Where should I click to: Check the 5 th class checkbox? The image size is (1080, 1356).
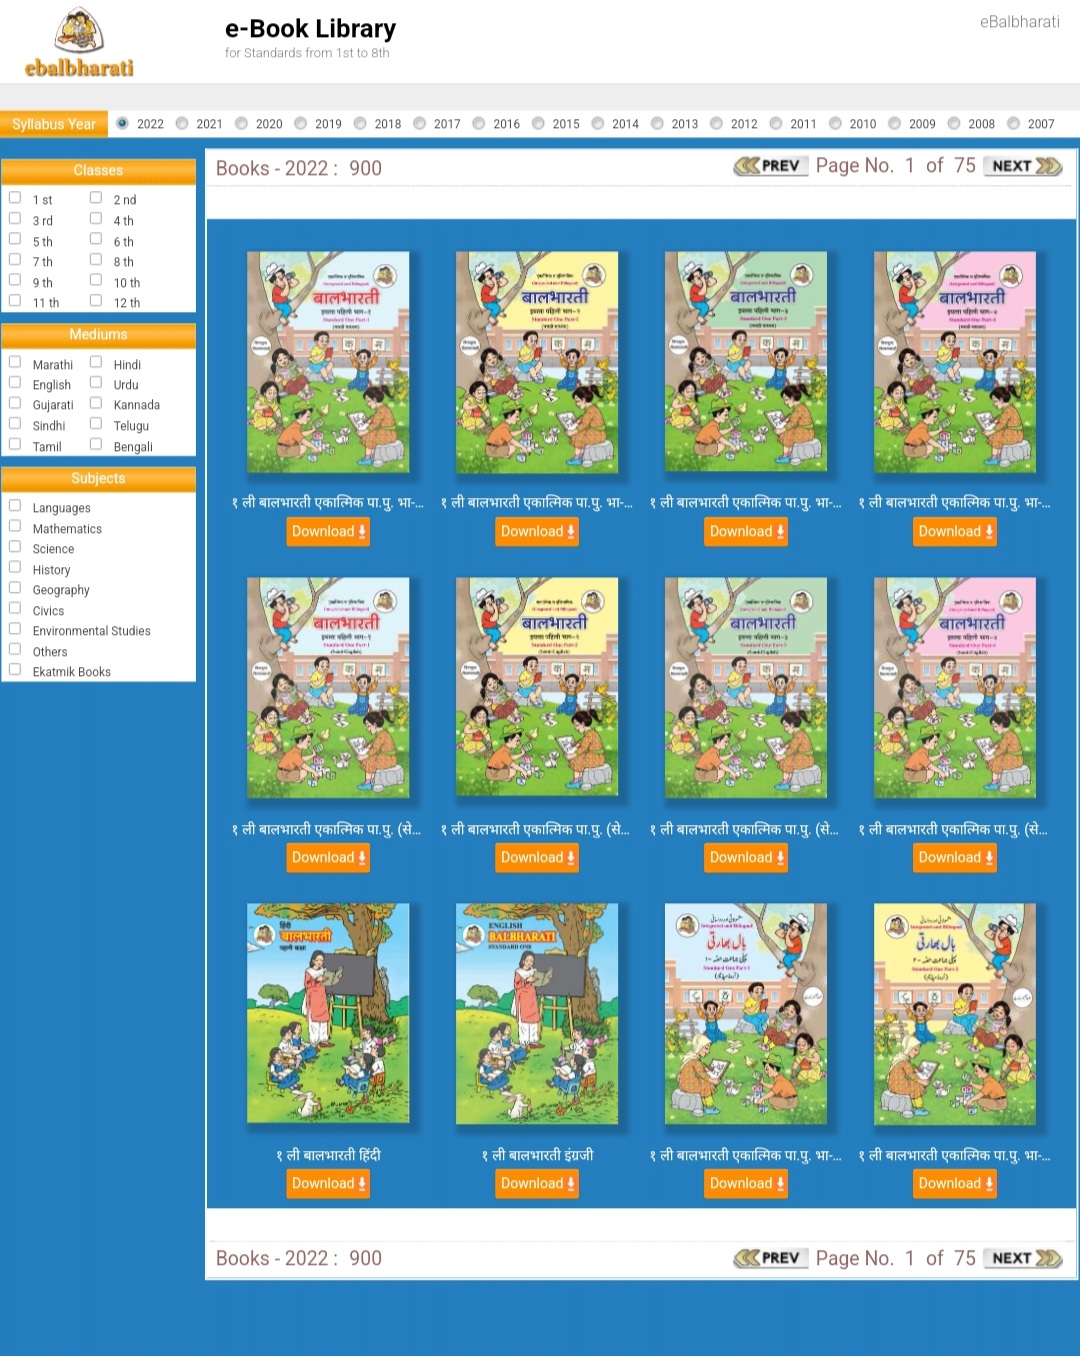[x=15, y=239]
